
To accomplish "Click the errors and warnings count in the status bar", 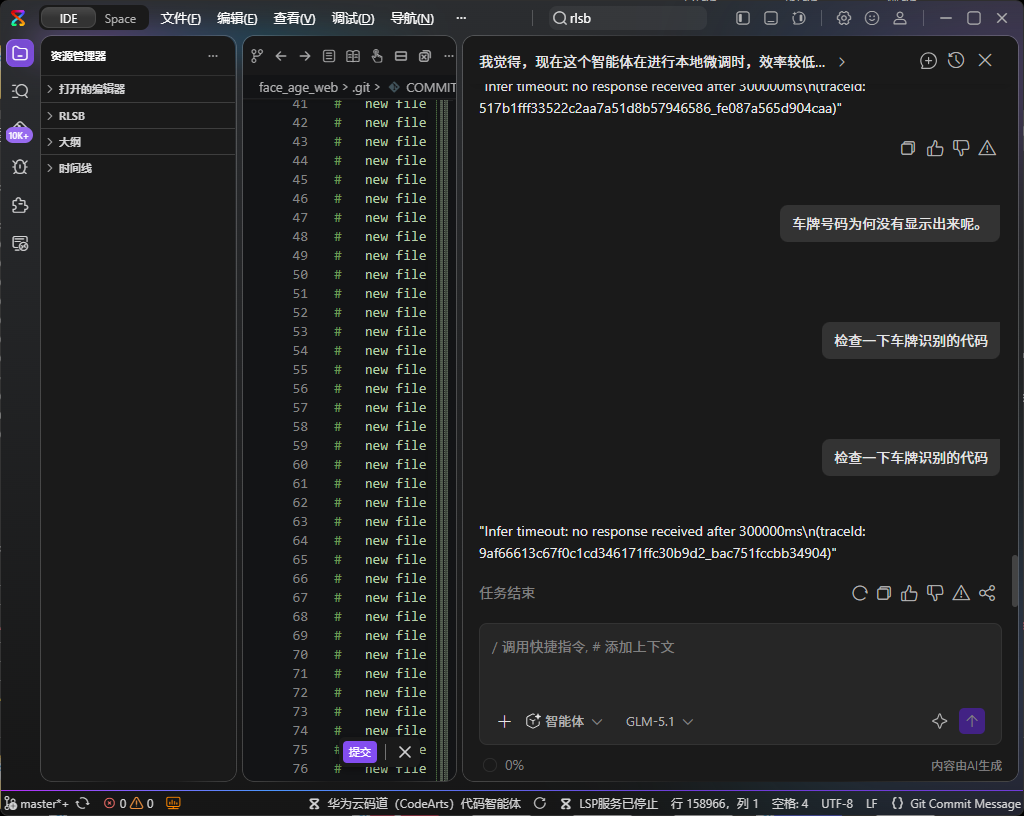I will 129,804.
